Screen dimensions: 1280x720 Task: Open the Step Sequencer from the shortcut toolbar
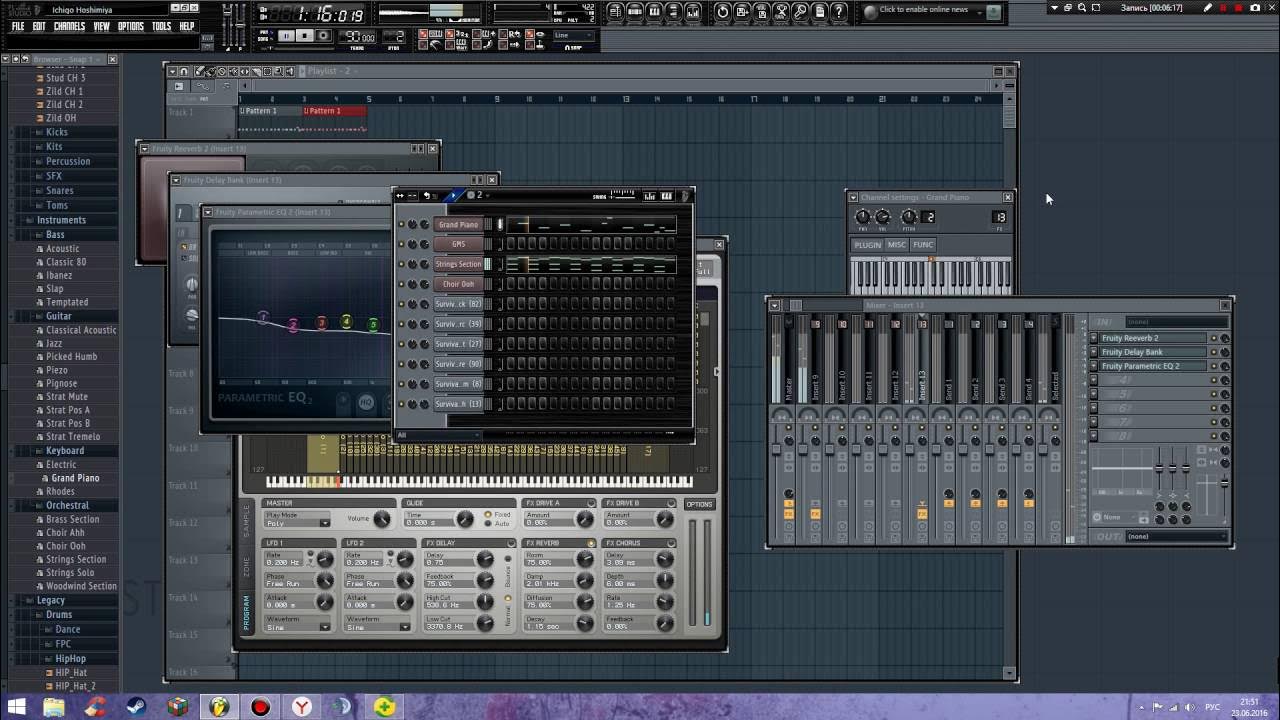635,12
